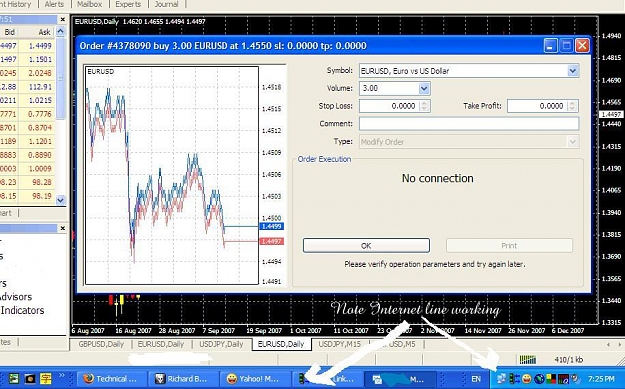Select Market Watch row with Ask 2.0248

27,73
